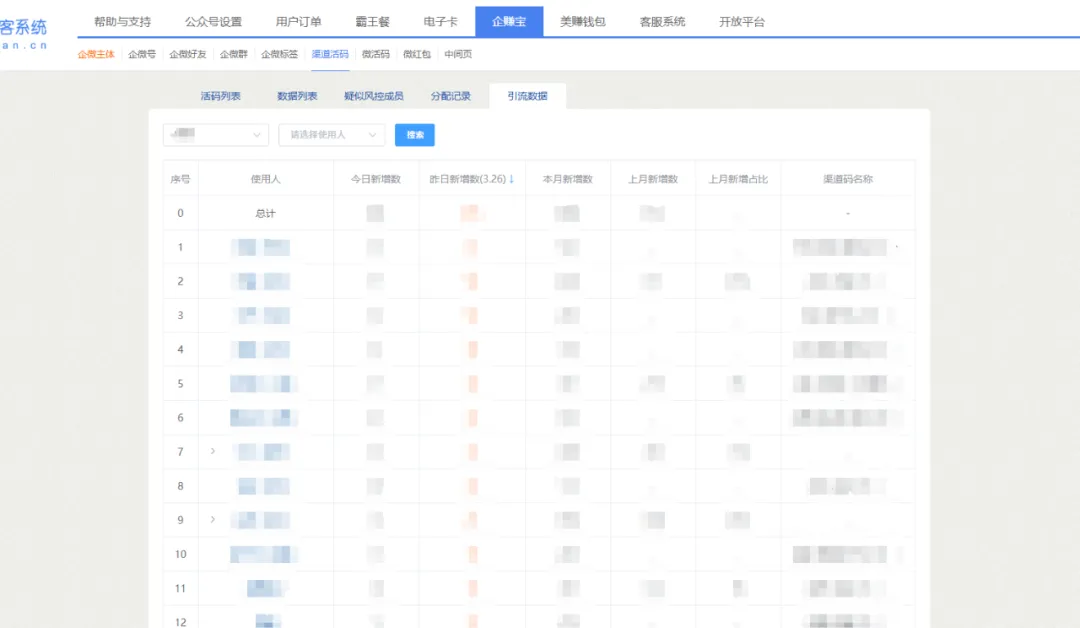The height and width of the screenshot is (628, 1080).
Task: Click the 渠道活码 sub-navigation link
Action: [x=330, y=54]
